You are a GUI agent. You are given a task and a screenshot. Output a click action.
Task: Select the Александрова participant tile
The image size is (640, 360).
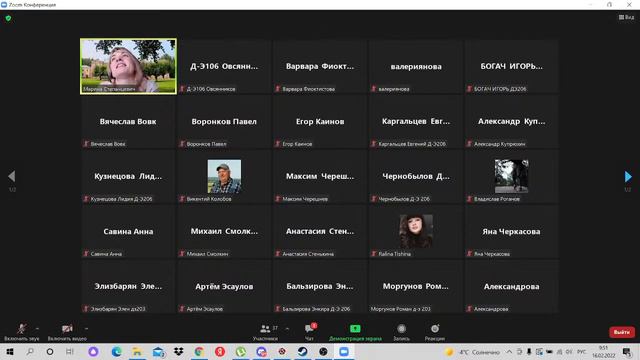pyautogui.click(x=511, y=287)
